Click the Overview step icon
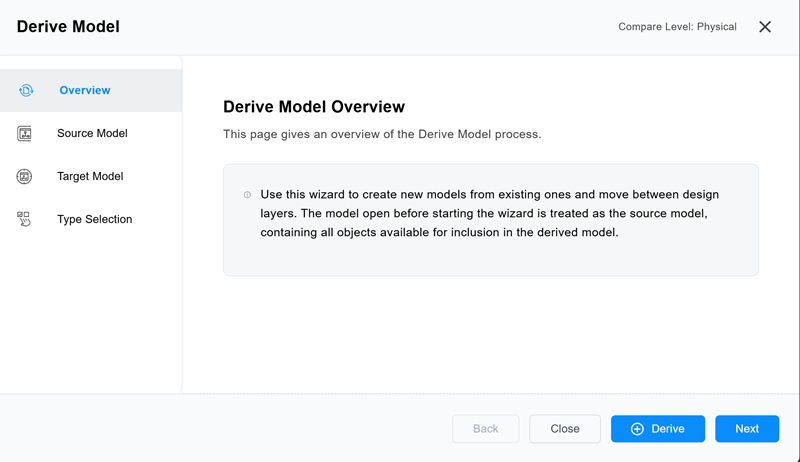The width and height of the screenshot is (800, 462). [x=26, y=90]
